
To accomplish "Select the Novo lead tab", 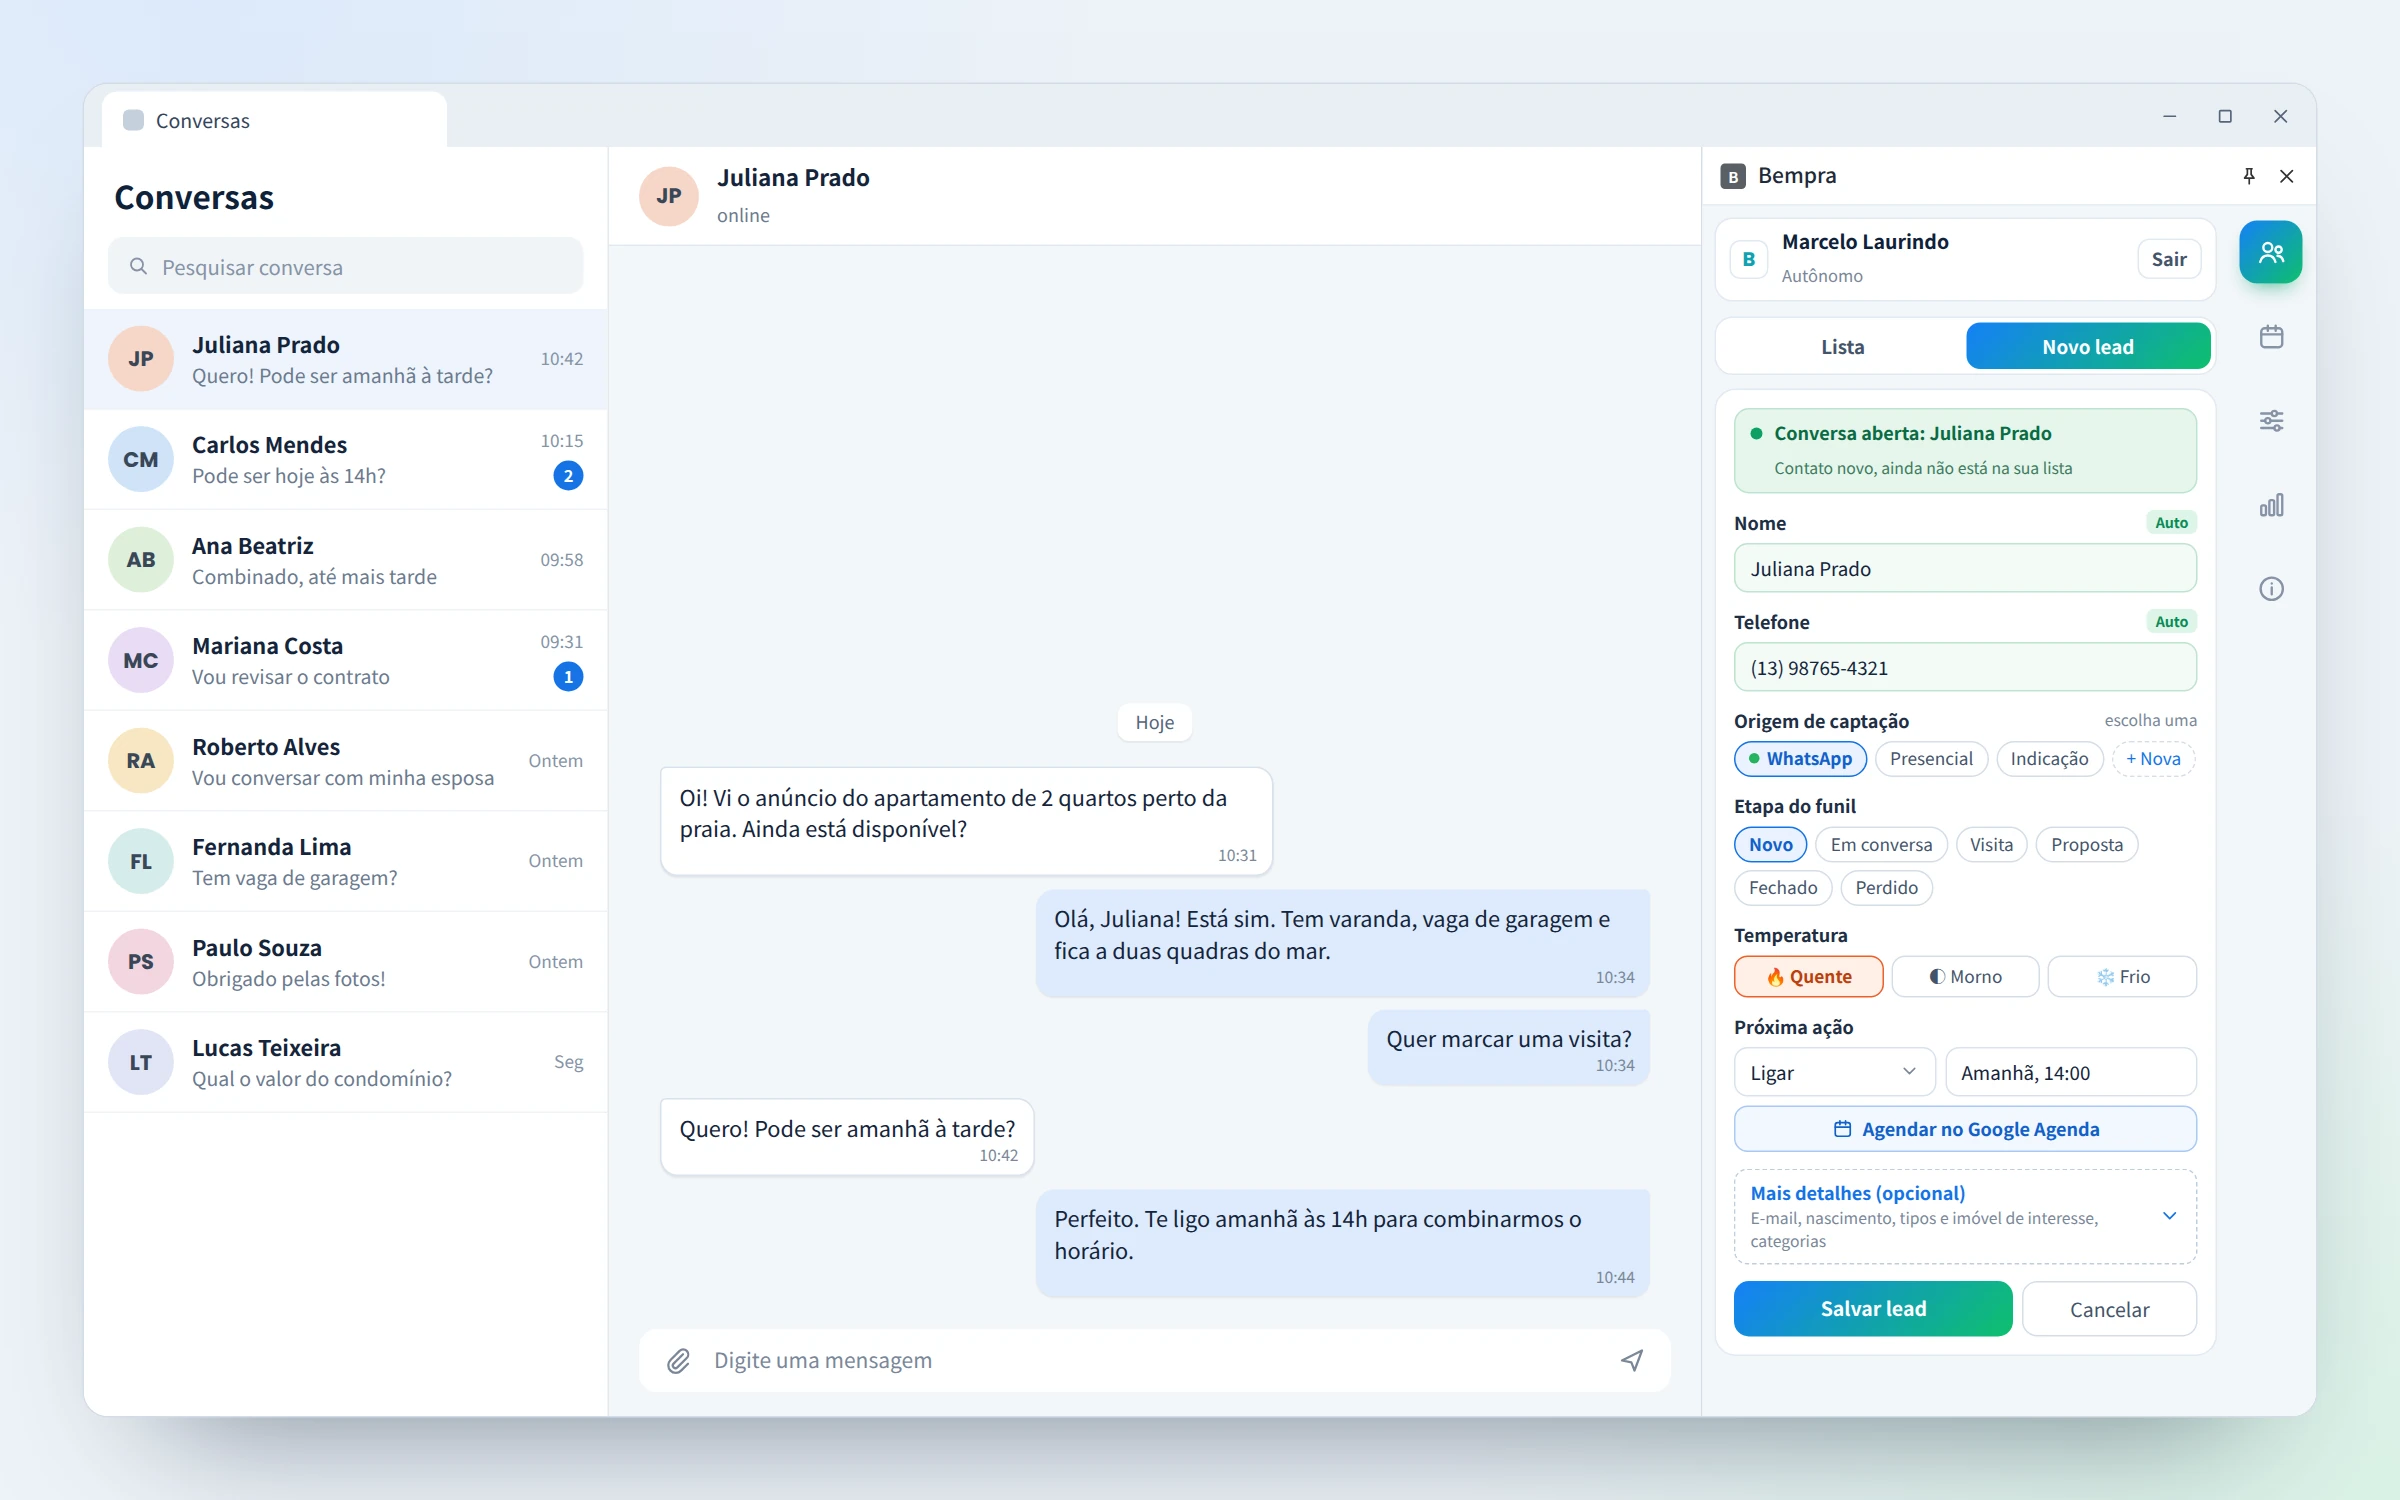I will 2088,347.
